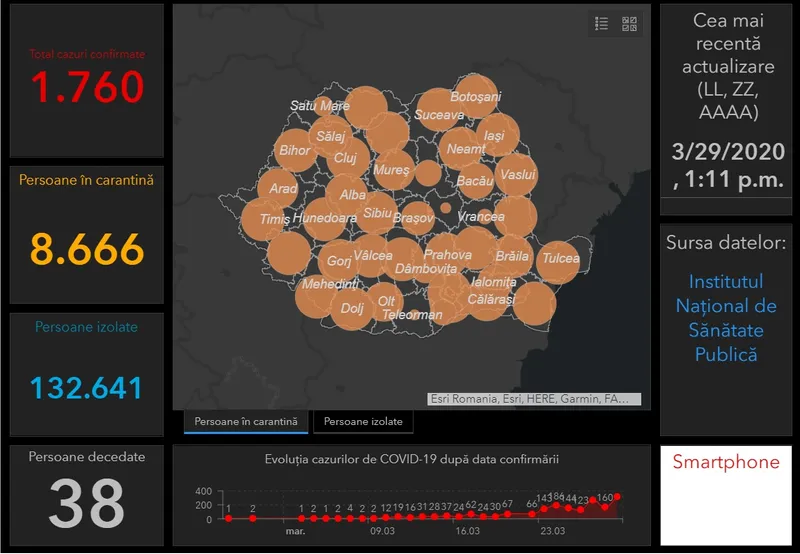Click the Vaslui county bubble

click(516, 174)
